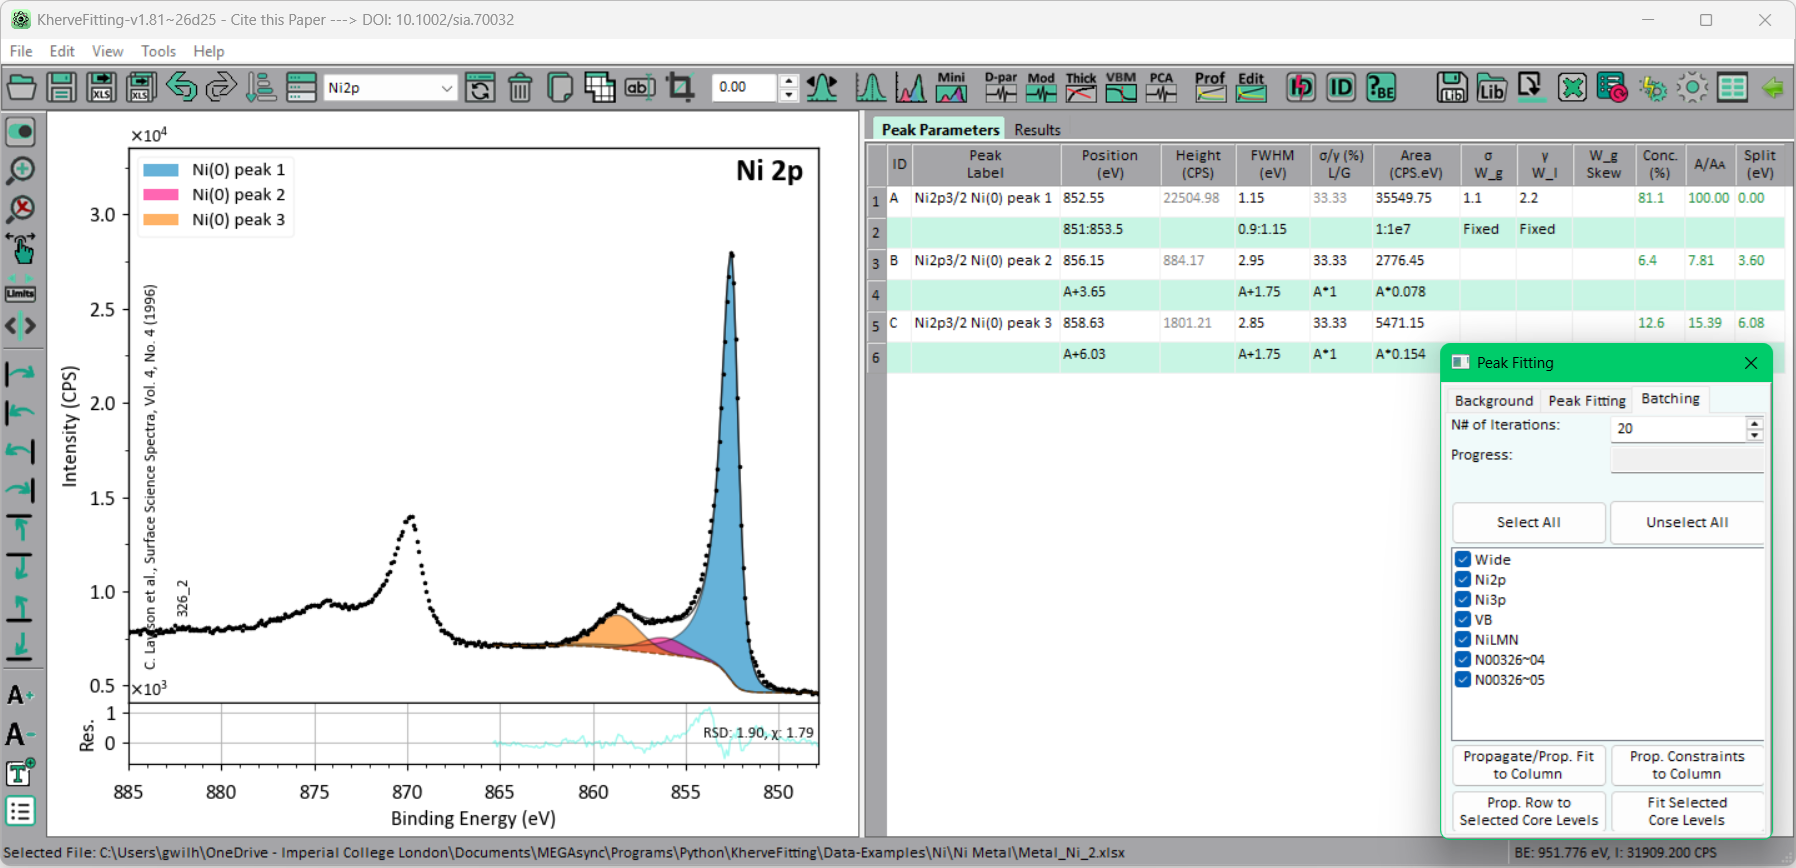This screenshot has width=1796, height=868.
Task: Click the Select All button
Action: tap(1529, 522)
